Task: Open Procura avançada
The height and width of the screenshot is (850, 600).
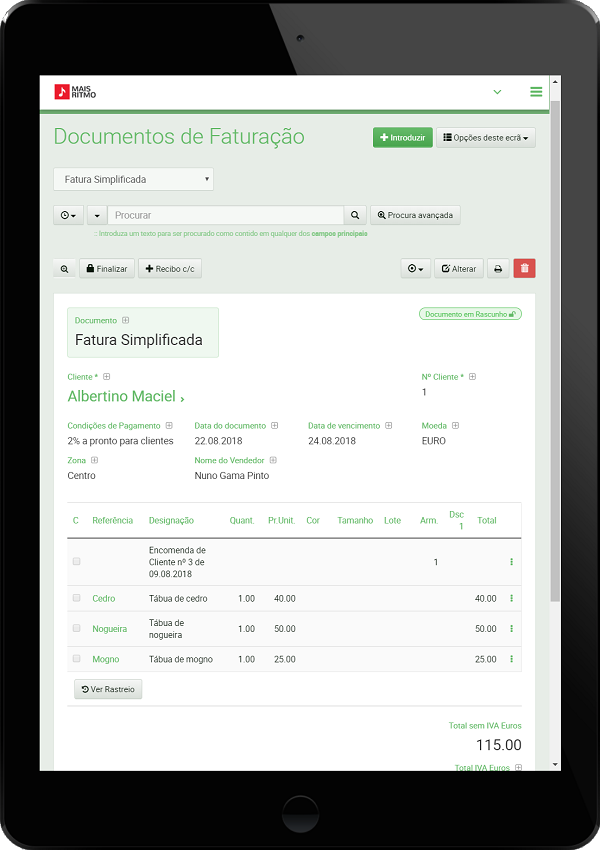Action: pyautogui.click(x=415, y=215)
